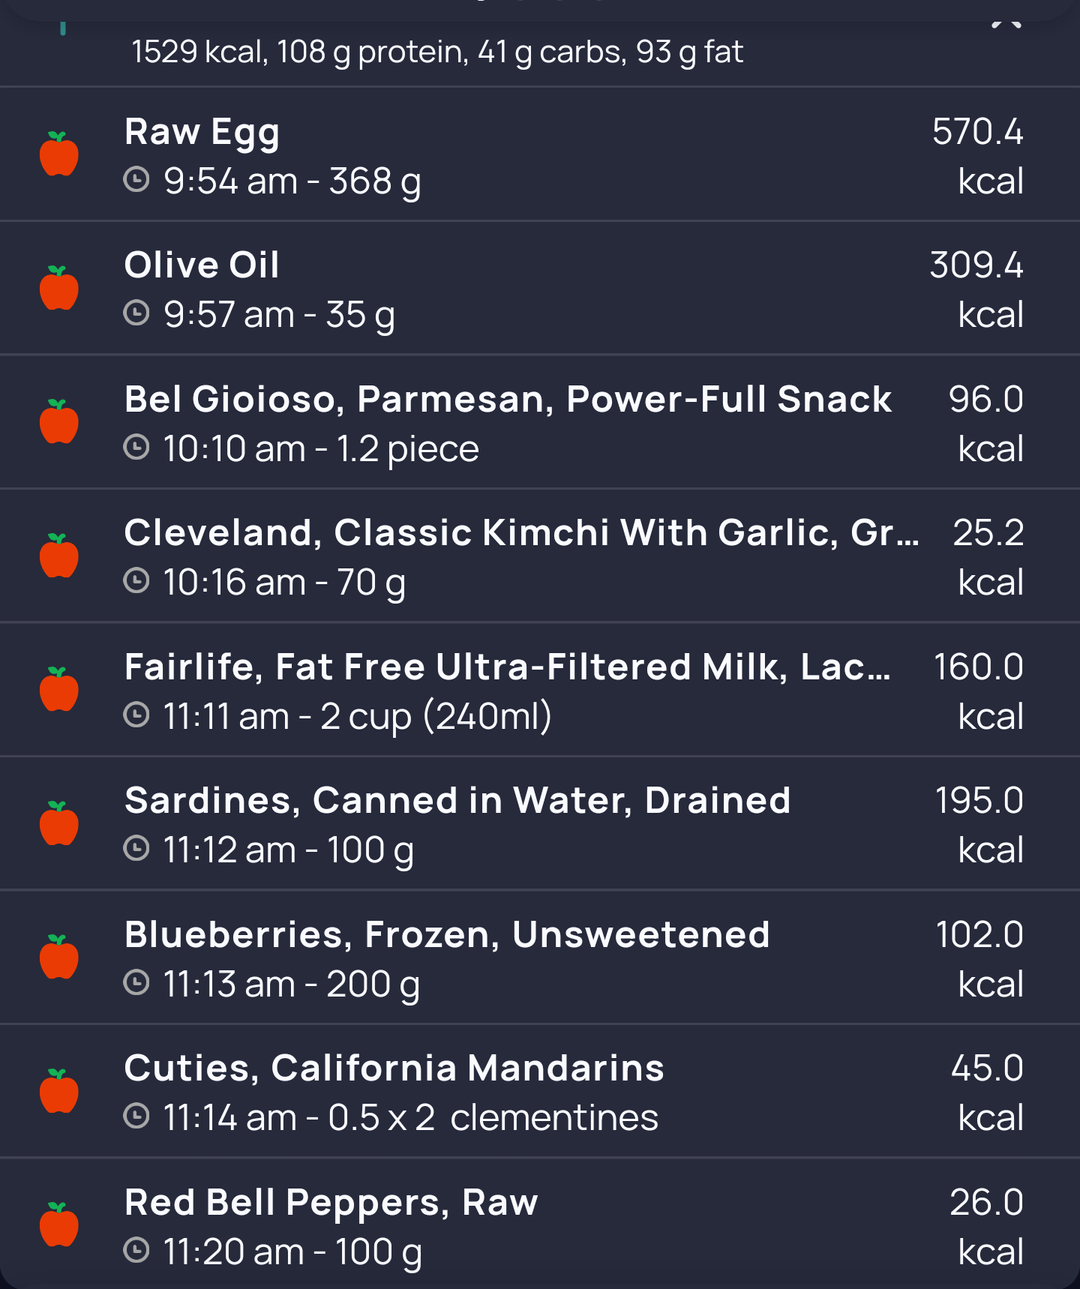The image size is (1080, 1289).
Task: Tap the apple icon beside Red Bell Peppers
Action: click(x=59, y=1225)
